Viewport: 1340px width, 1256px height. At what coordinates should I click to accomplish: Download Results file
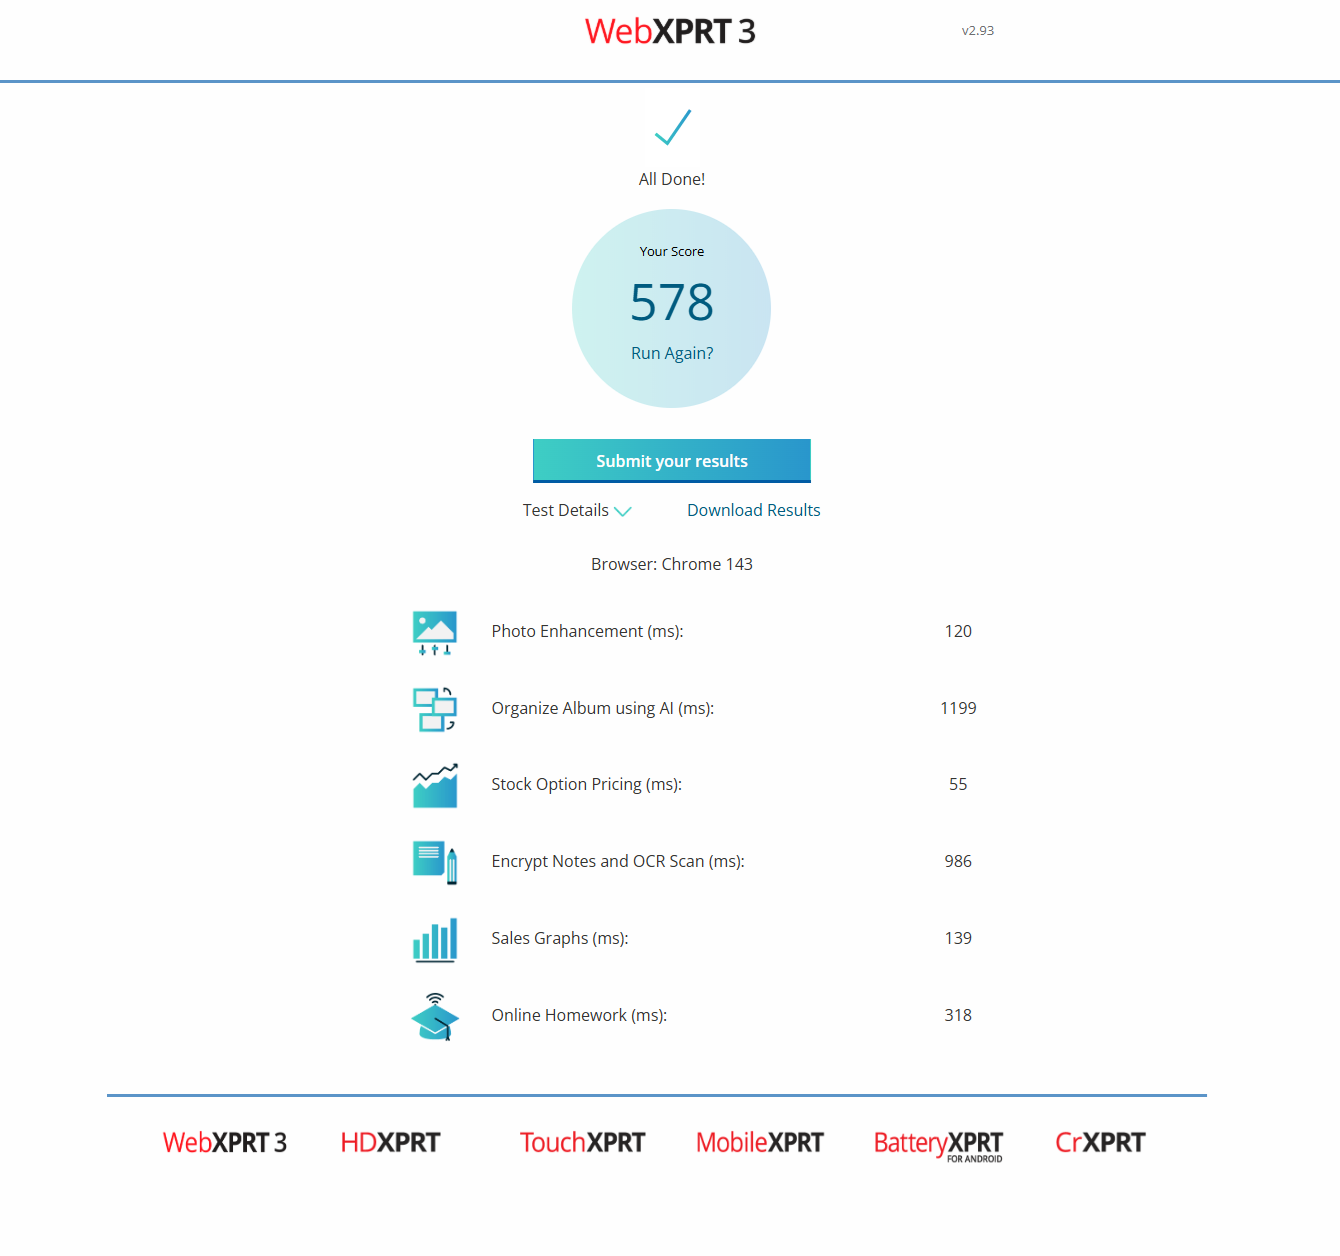754,510
